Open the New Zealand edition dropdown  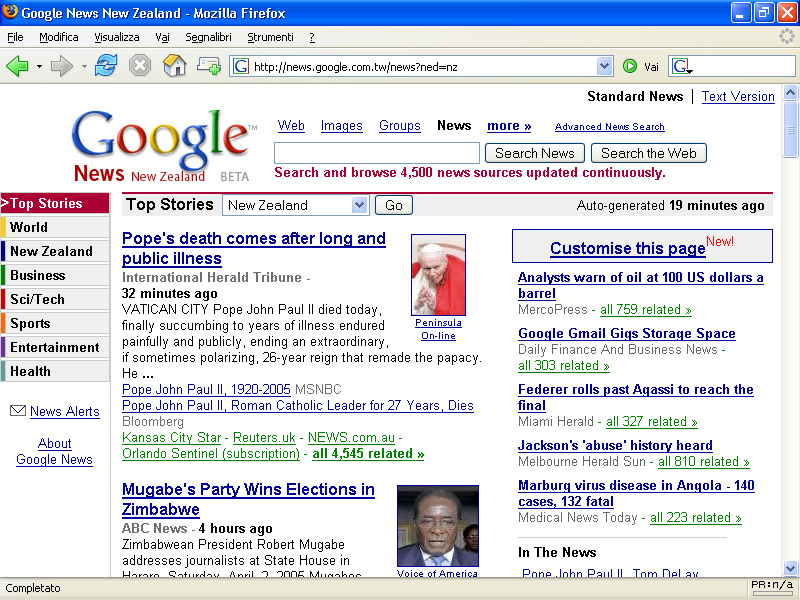click(x=296, y=205)
